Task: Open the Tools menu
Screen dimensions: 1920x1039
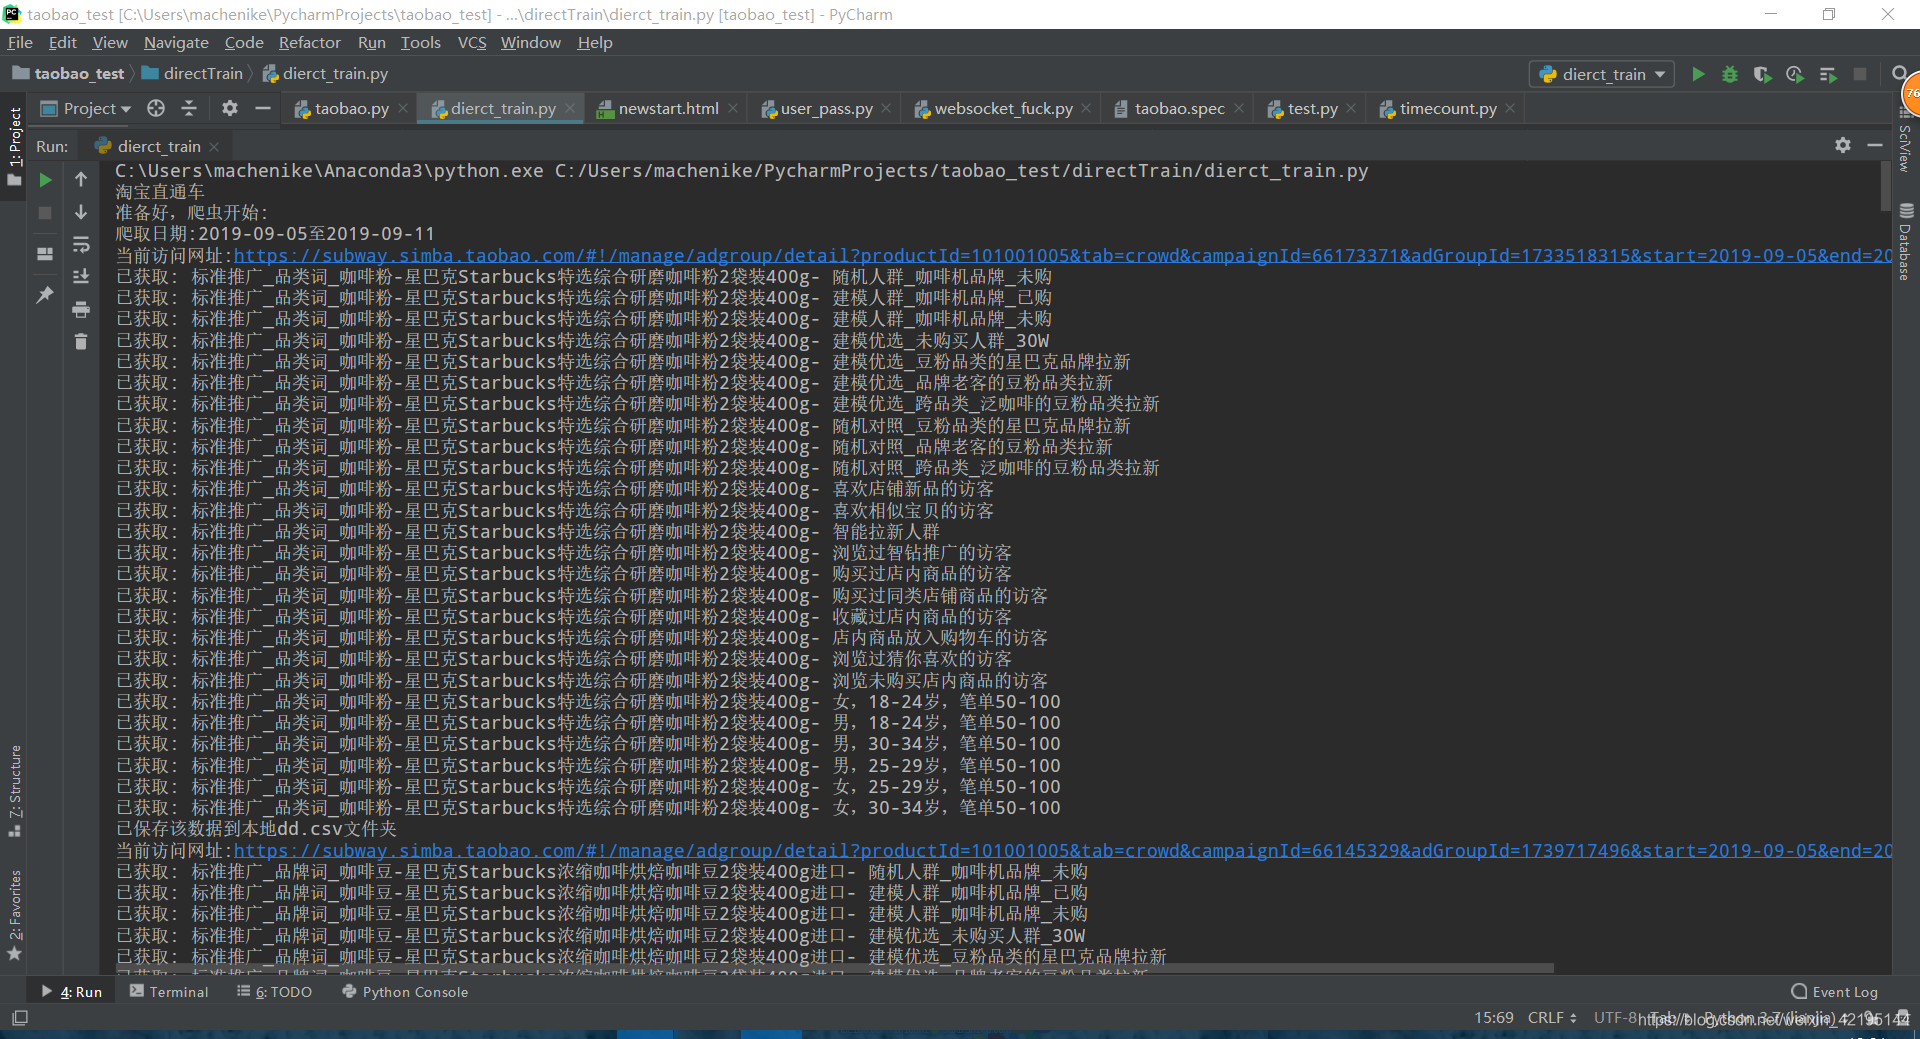Action: click(x=420, y=42)
